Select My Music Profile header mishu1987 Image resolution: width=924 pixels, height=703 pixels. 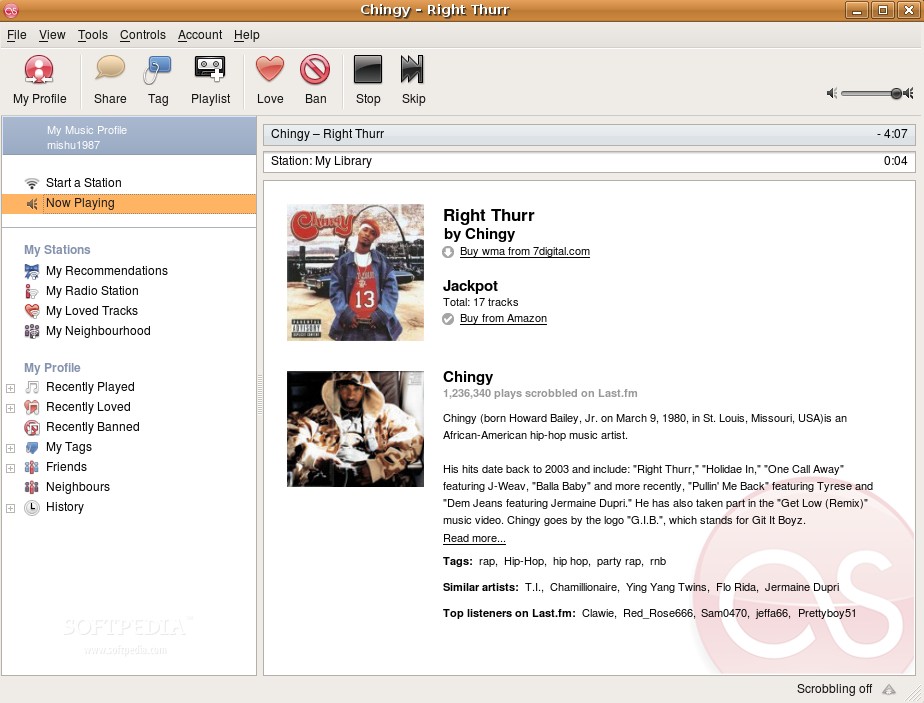tap(129, 137)
